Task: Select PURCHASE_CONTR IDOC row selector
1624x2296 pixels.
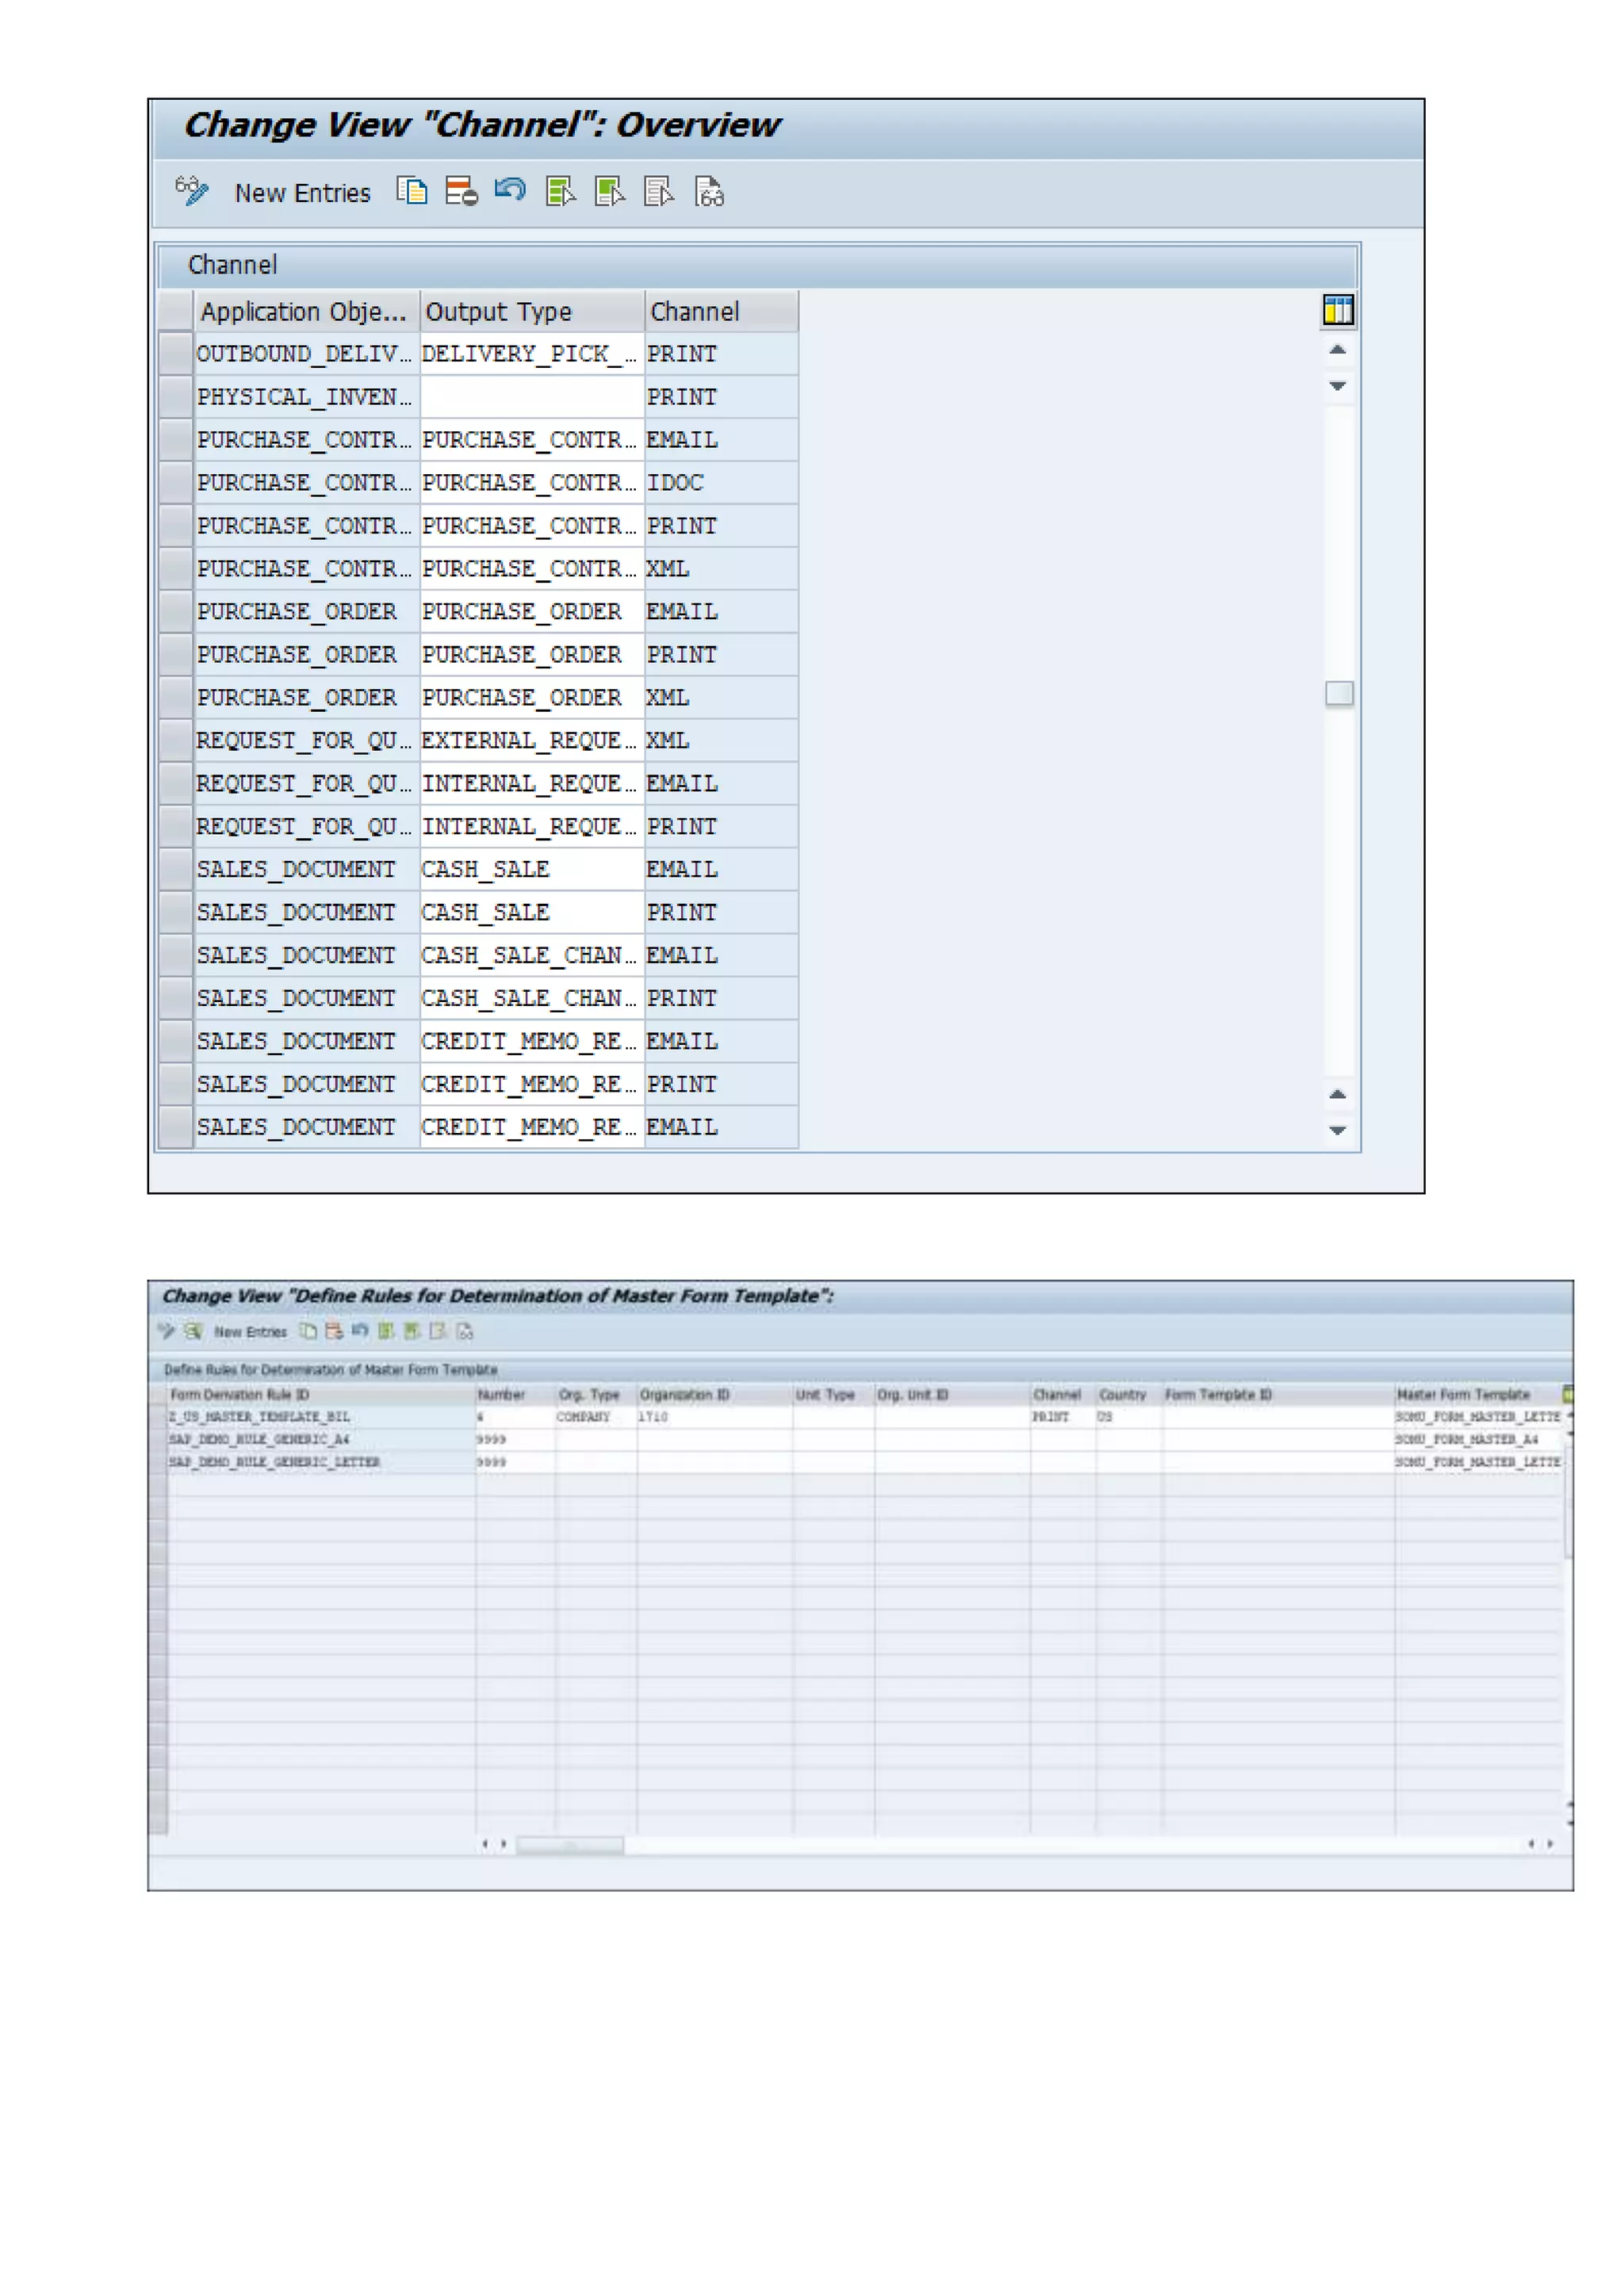Action: (176, 483)
